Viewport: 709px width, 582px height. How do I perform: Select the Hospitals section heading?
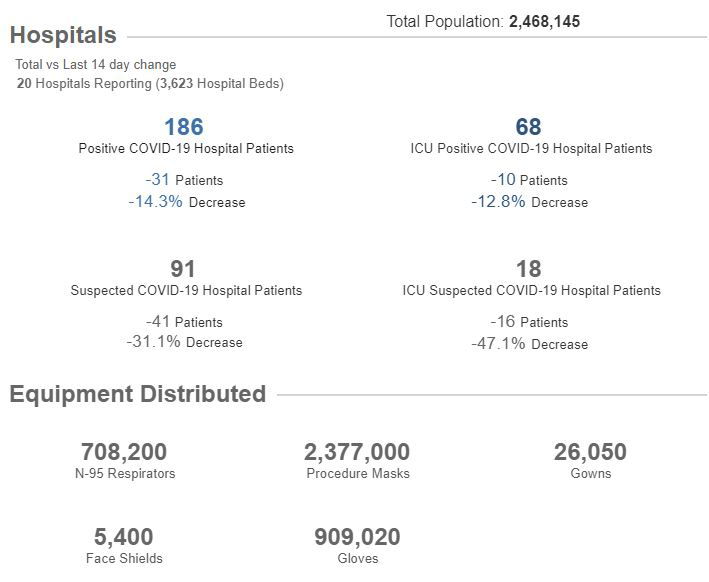point(63,35)
